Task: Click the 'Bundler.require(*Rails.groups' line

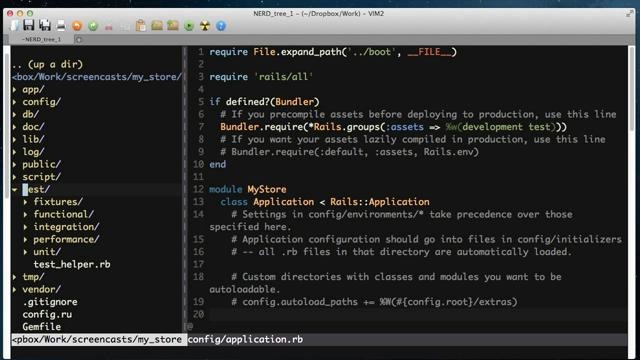Action: [x=393, y=127]
